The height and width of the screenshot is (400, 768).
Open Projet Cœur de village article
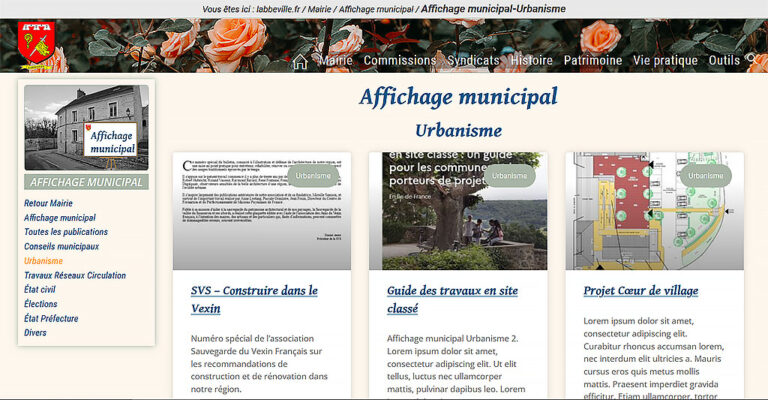641,291
